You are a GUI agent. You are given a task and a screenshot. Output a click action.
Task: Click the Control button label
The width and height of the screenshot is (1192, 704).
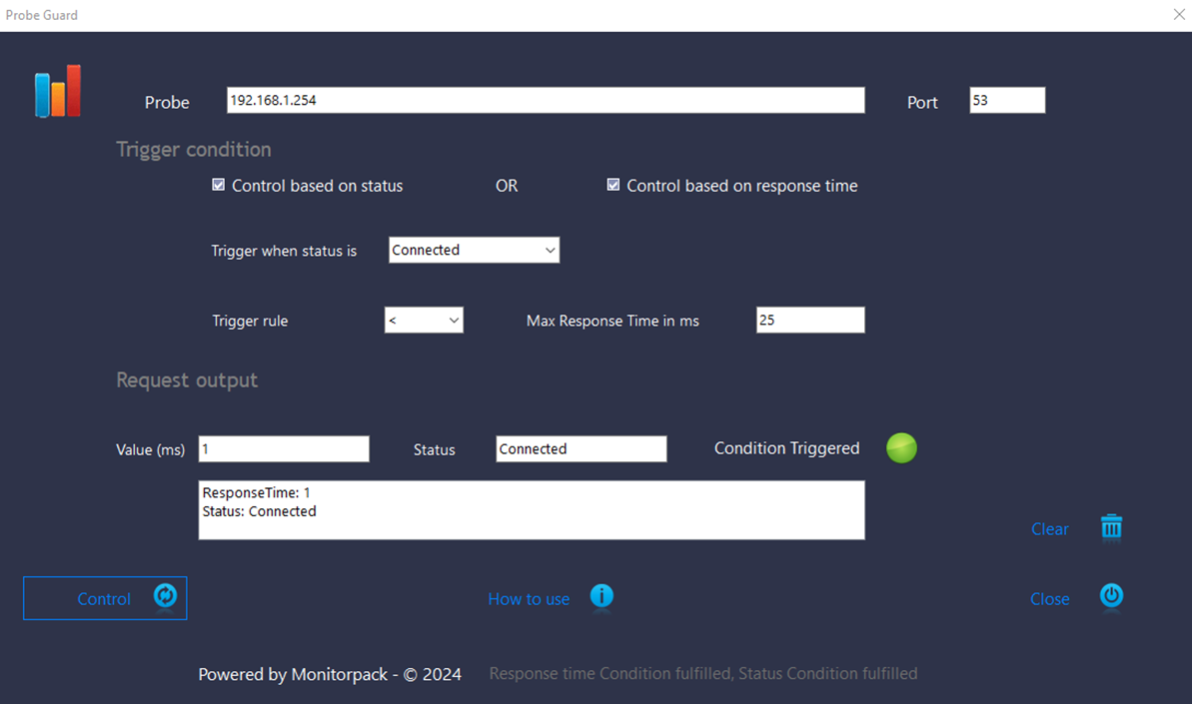[x=104, y=599]
